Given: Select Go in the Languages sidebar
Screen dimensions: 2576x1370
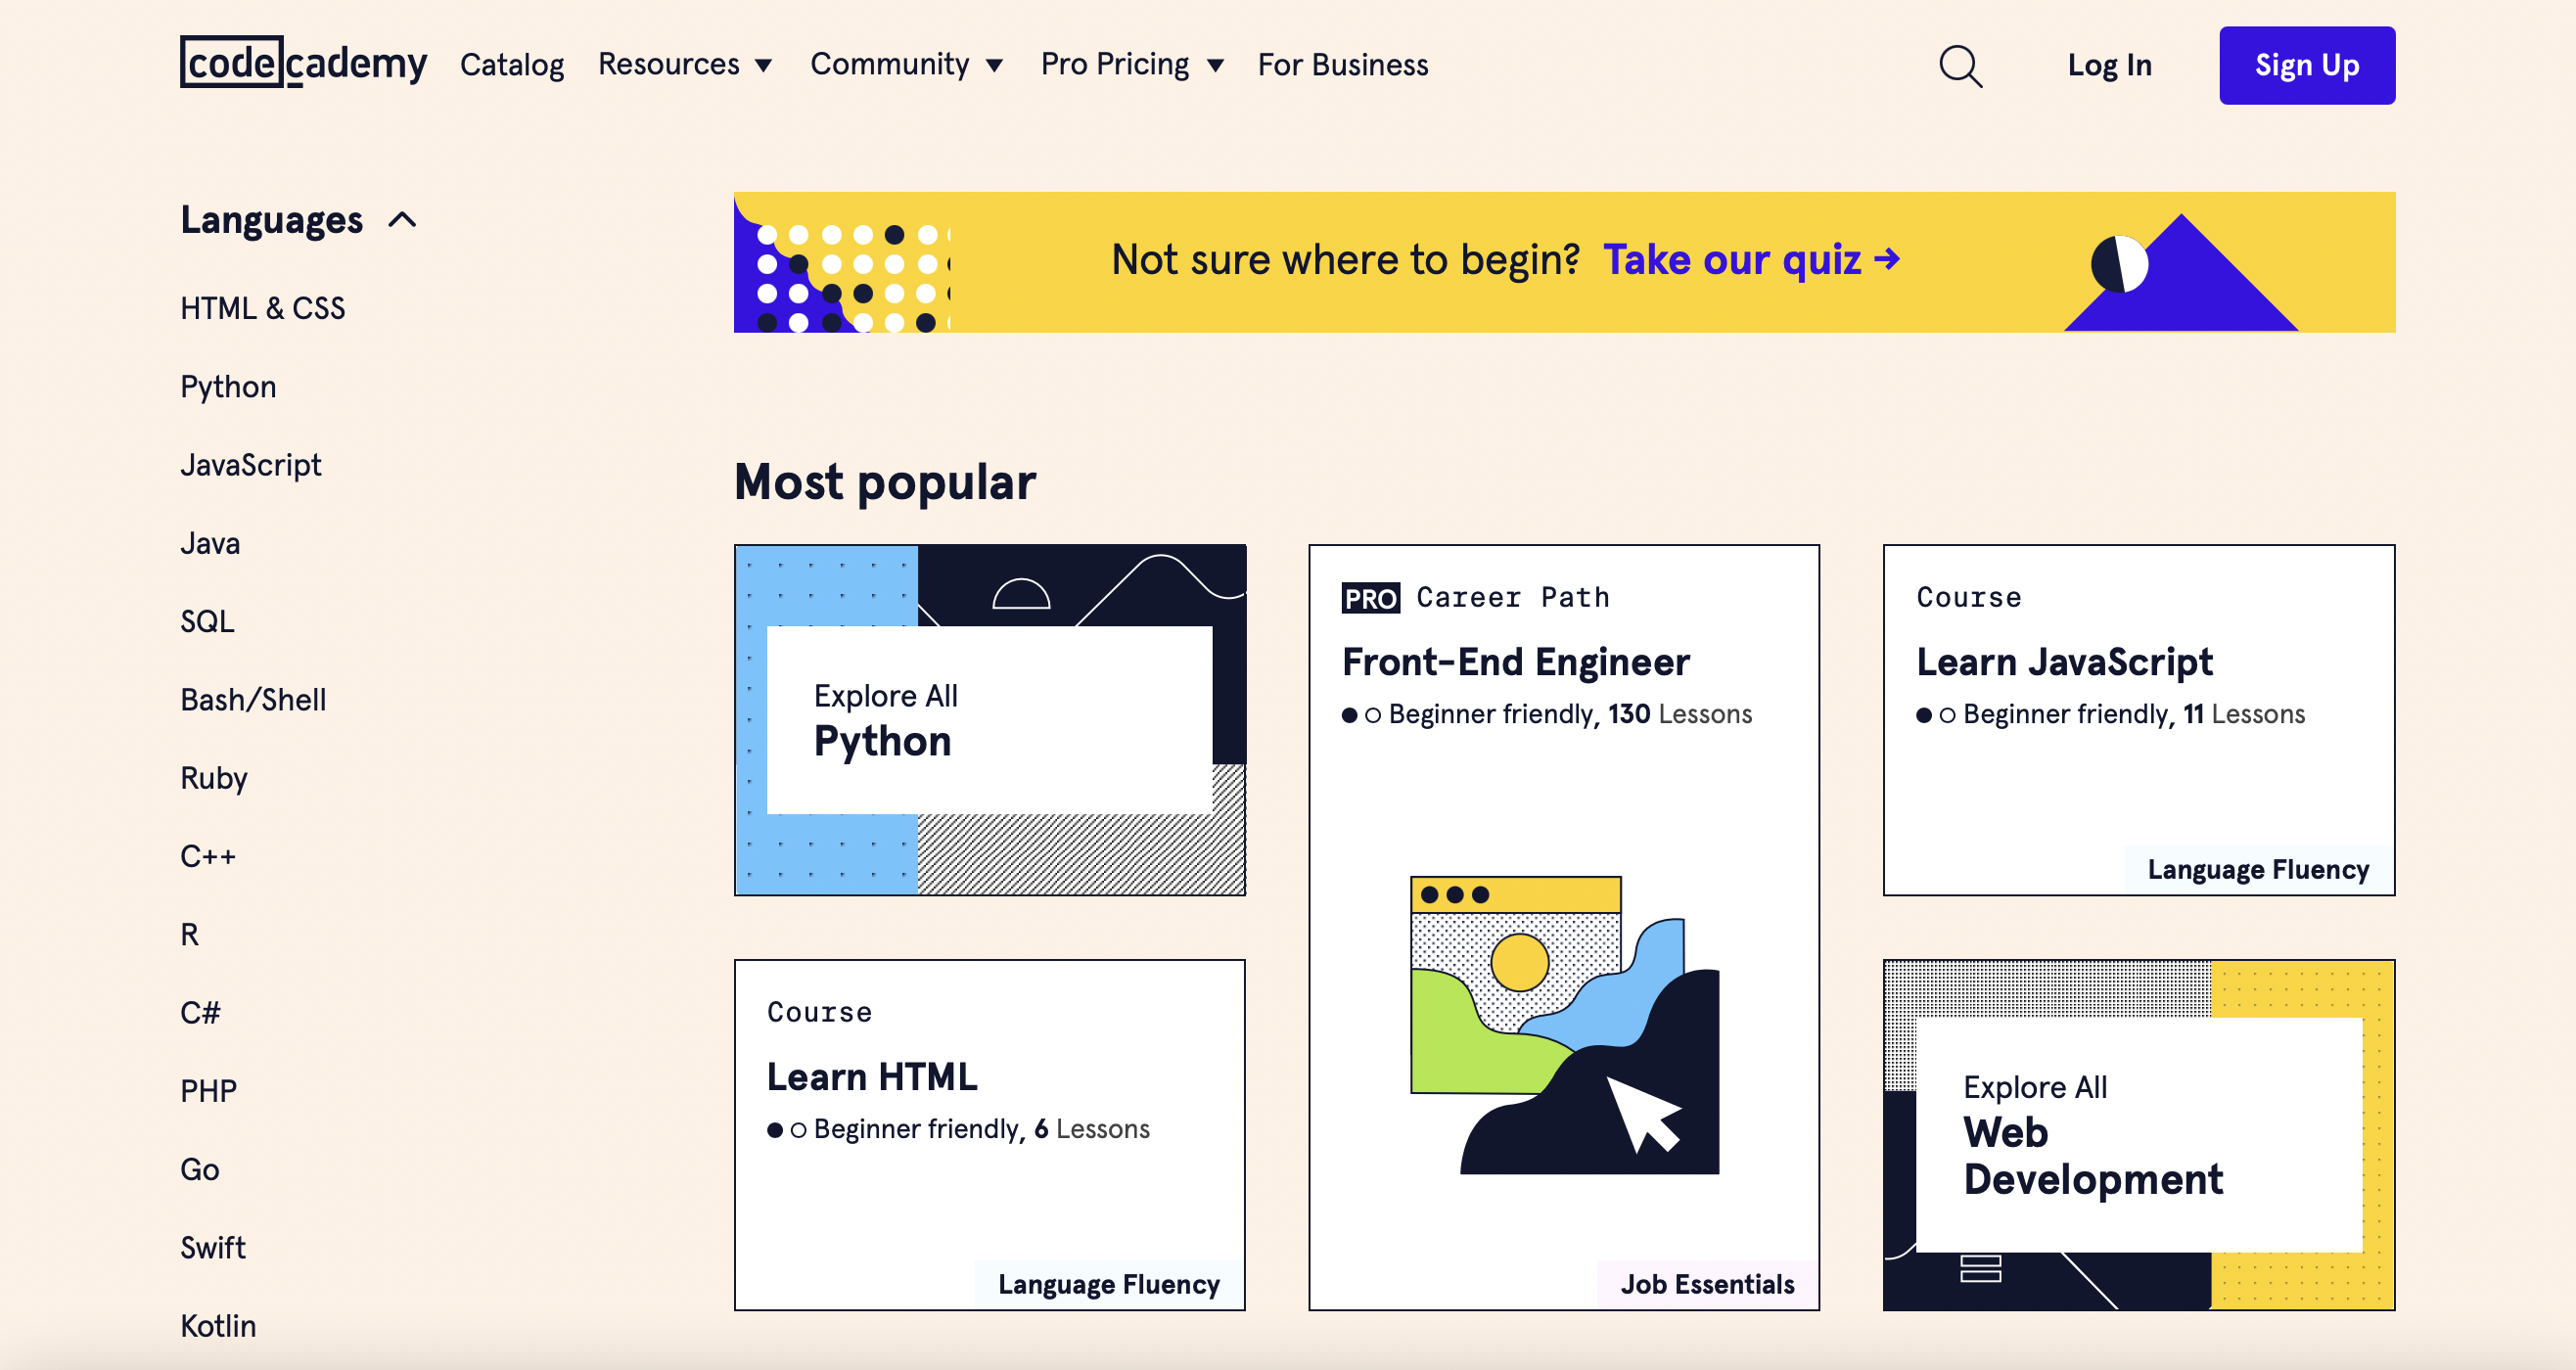Looking at the screenshot, I should (200, 1170).
